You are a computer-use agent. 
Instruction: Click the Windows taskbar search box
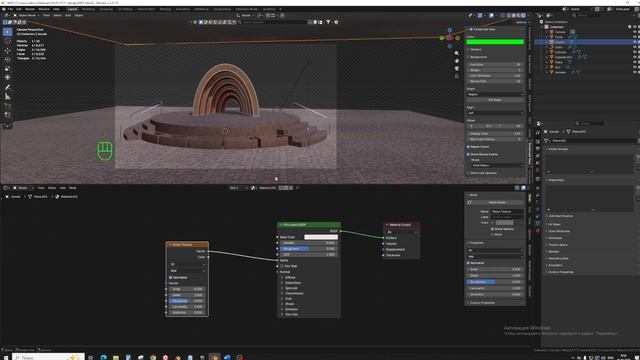[x=48, y=357]
